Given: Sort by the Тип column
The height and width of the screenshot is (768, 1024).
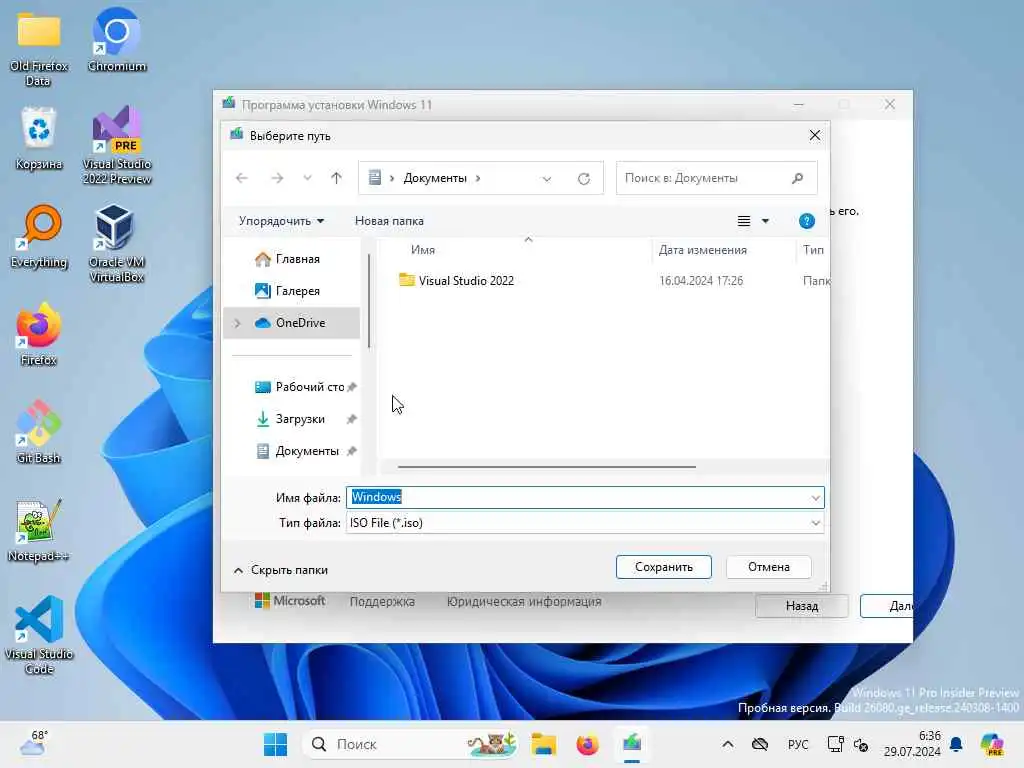Looking at the screenshot, I should [x=813, y=249].
